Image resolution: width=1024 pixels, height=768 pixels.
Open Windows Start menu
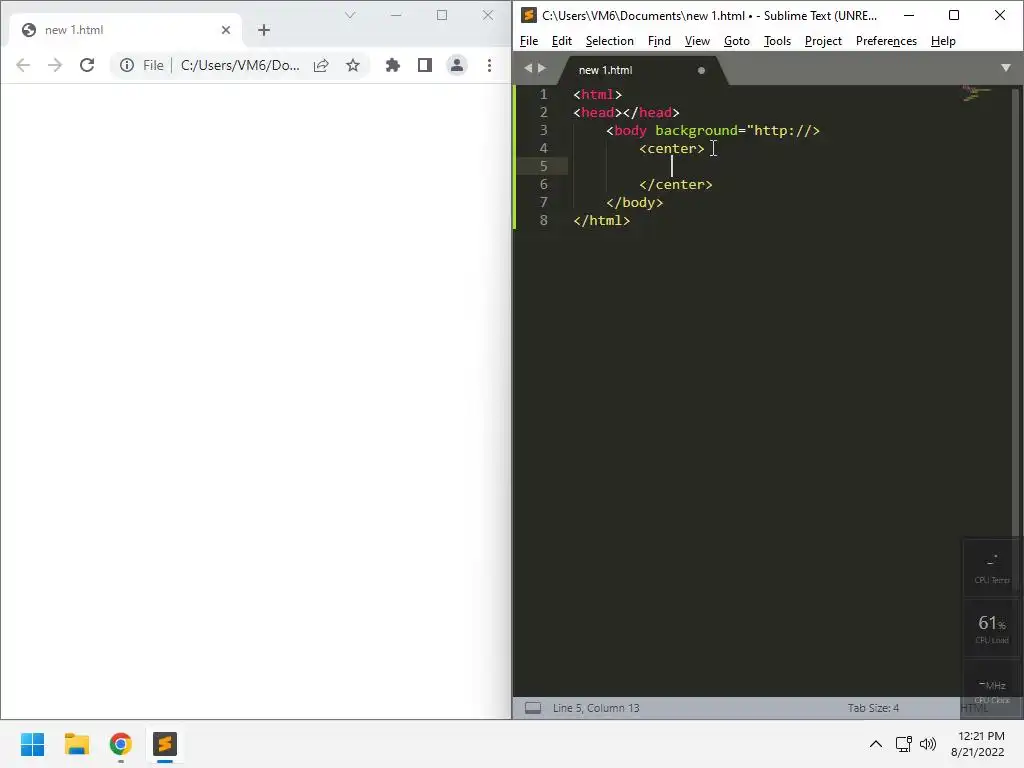point(33,744)
